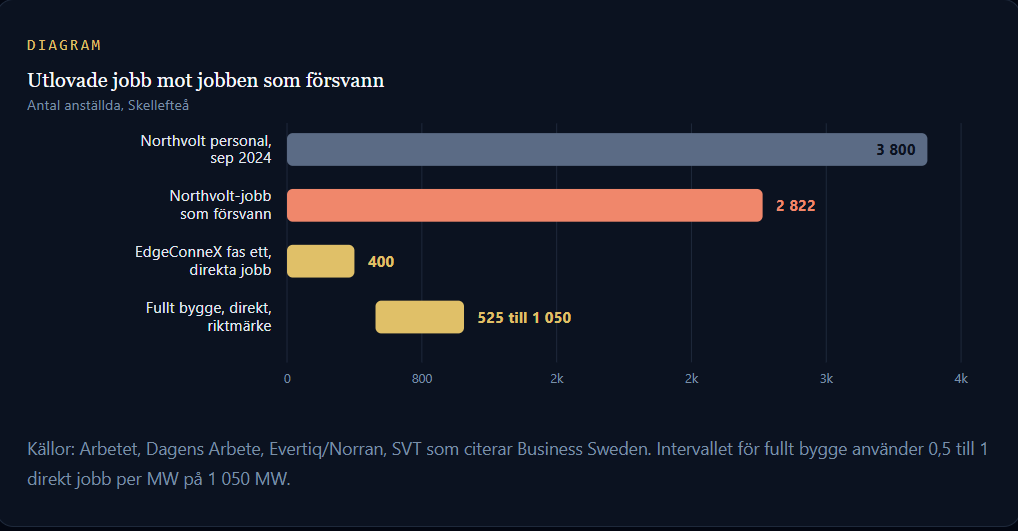Click the 4k axis tick label

pos(961,378)
